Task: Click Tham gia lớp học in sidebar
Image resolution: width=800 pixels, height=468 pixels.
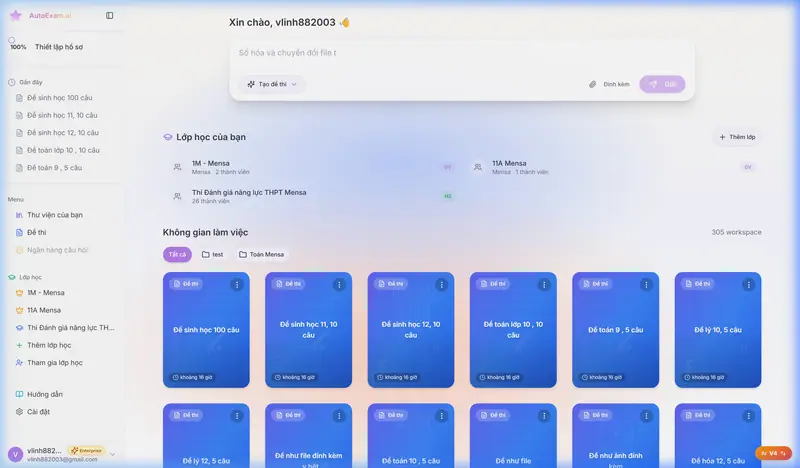Action: click(x=55, y=363)
